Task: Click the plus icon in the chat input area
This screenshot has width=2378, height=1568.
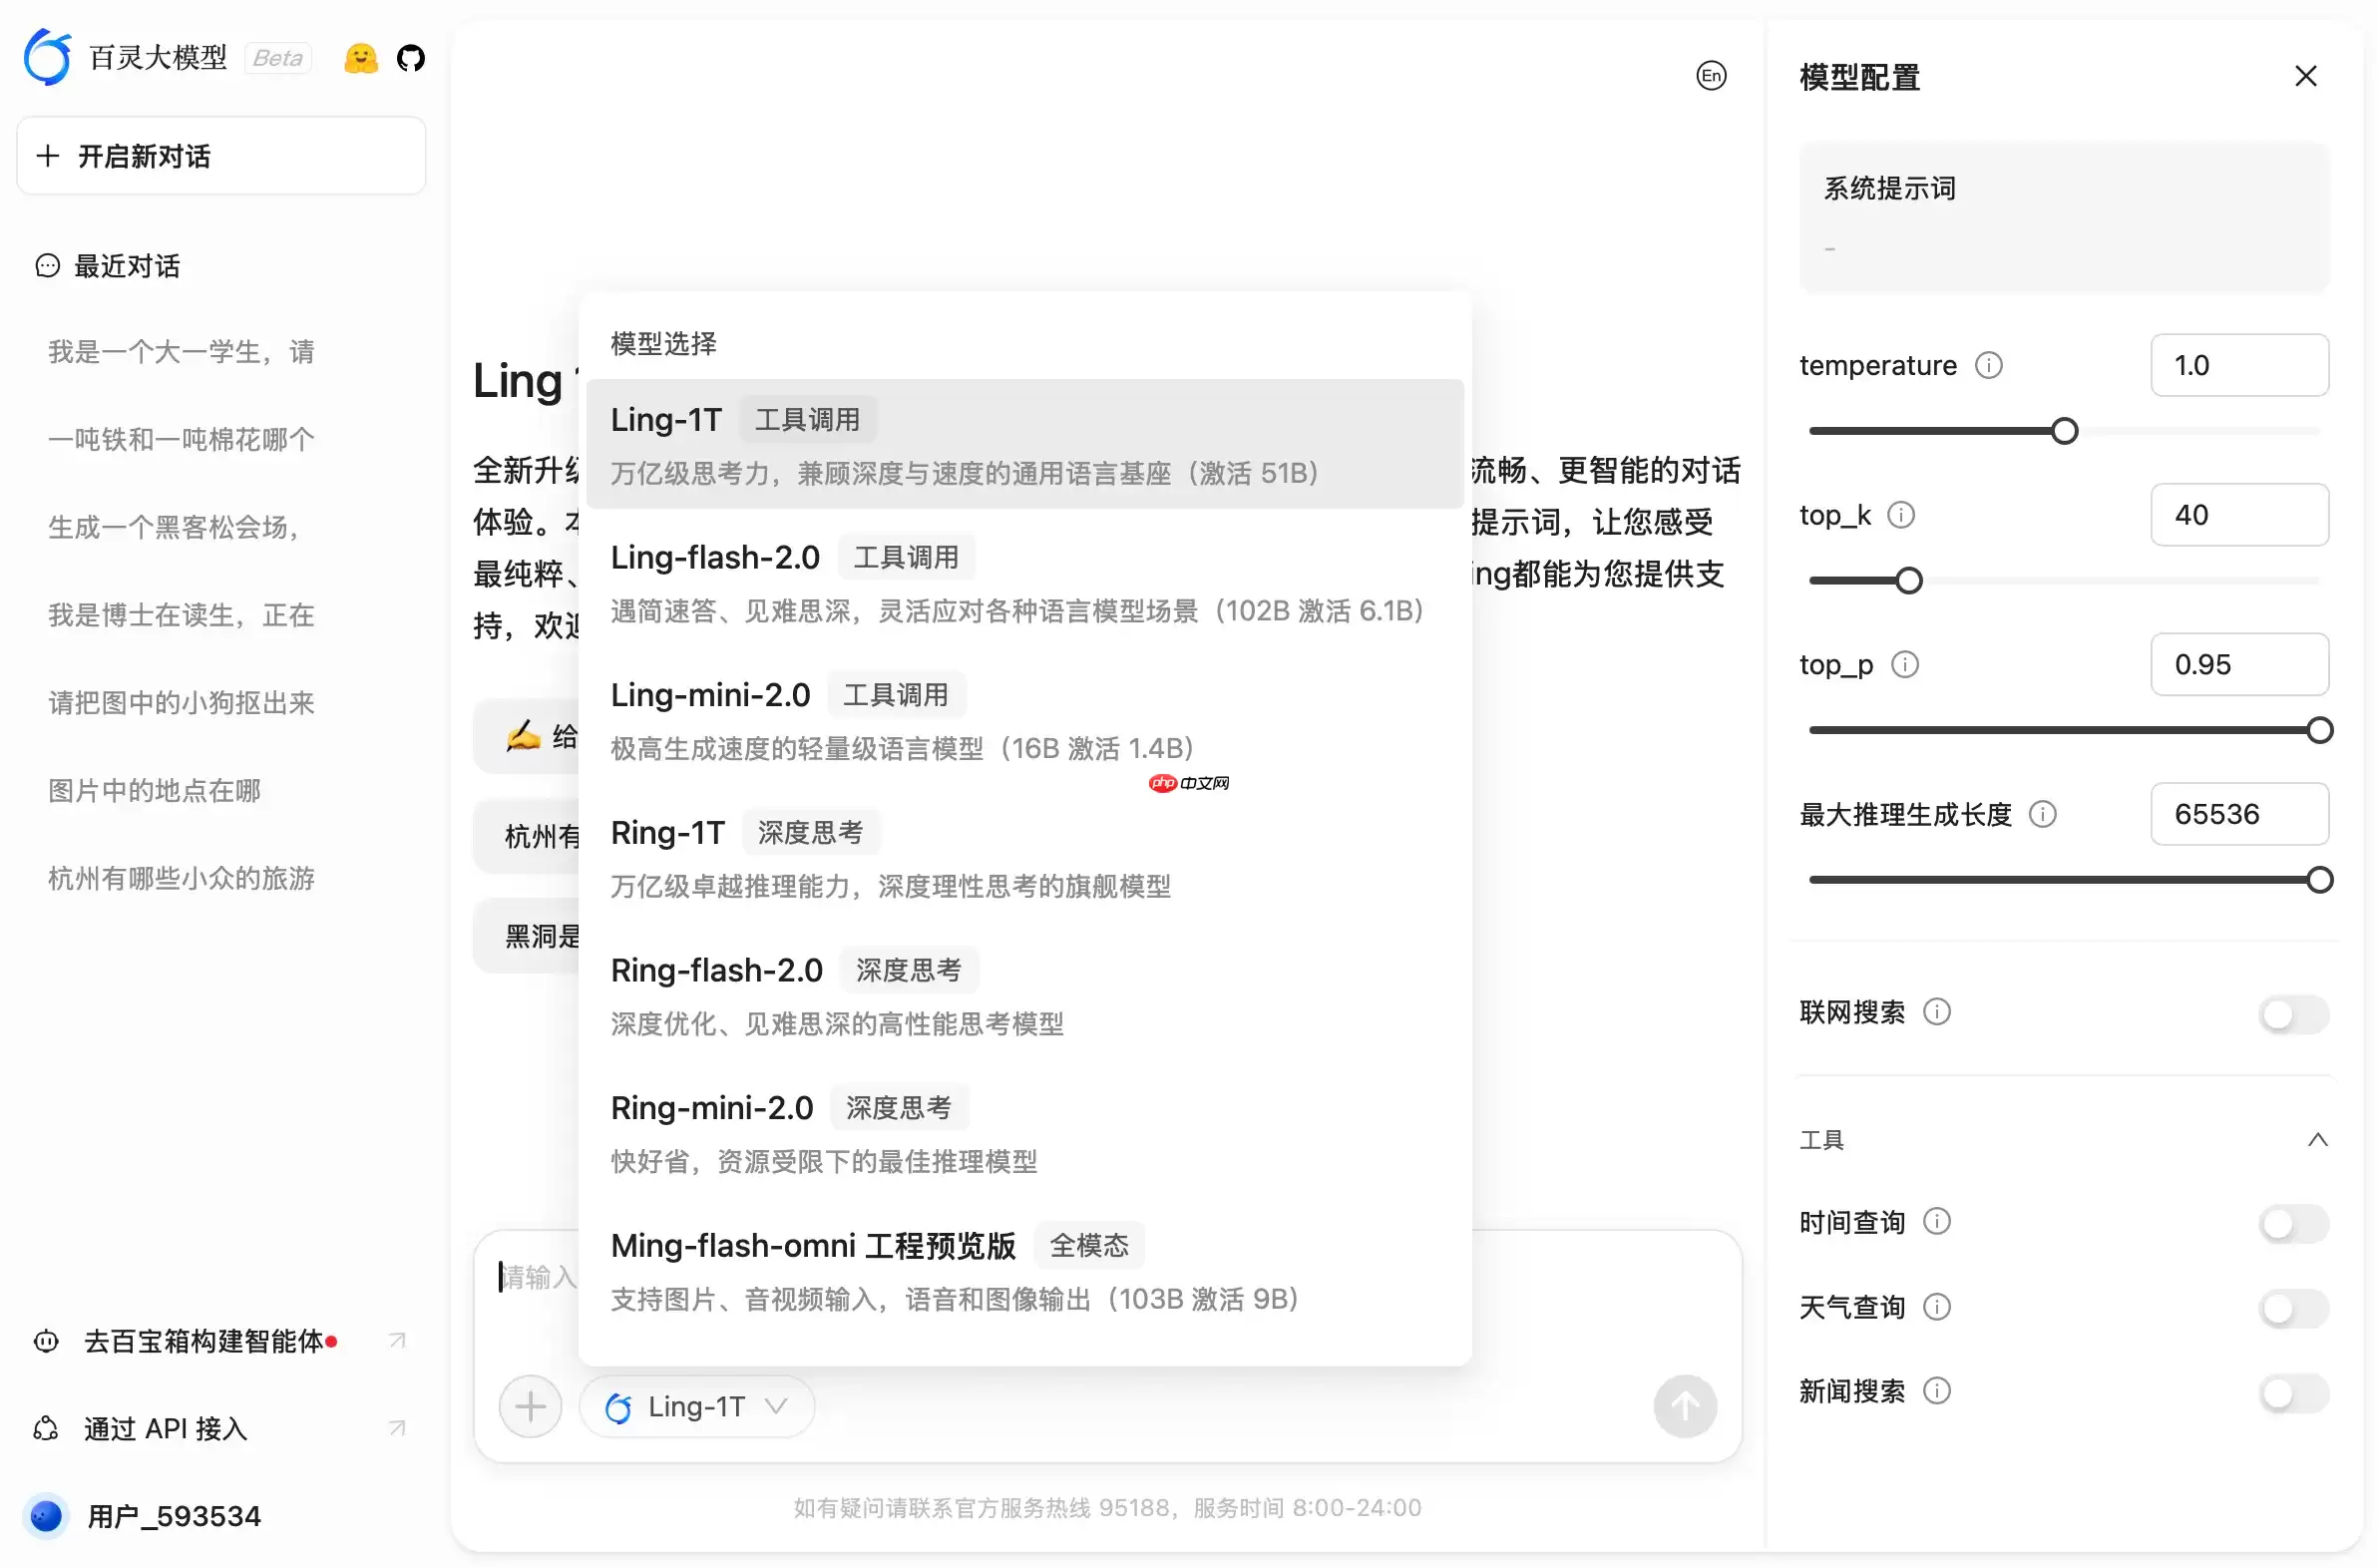Action: pyautogui.click(x=531, y=1405)
